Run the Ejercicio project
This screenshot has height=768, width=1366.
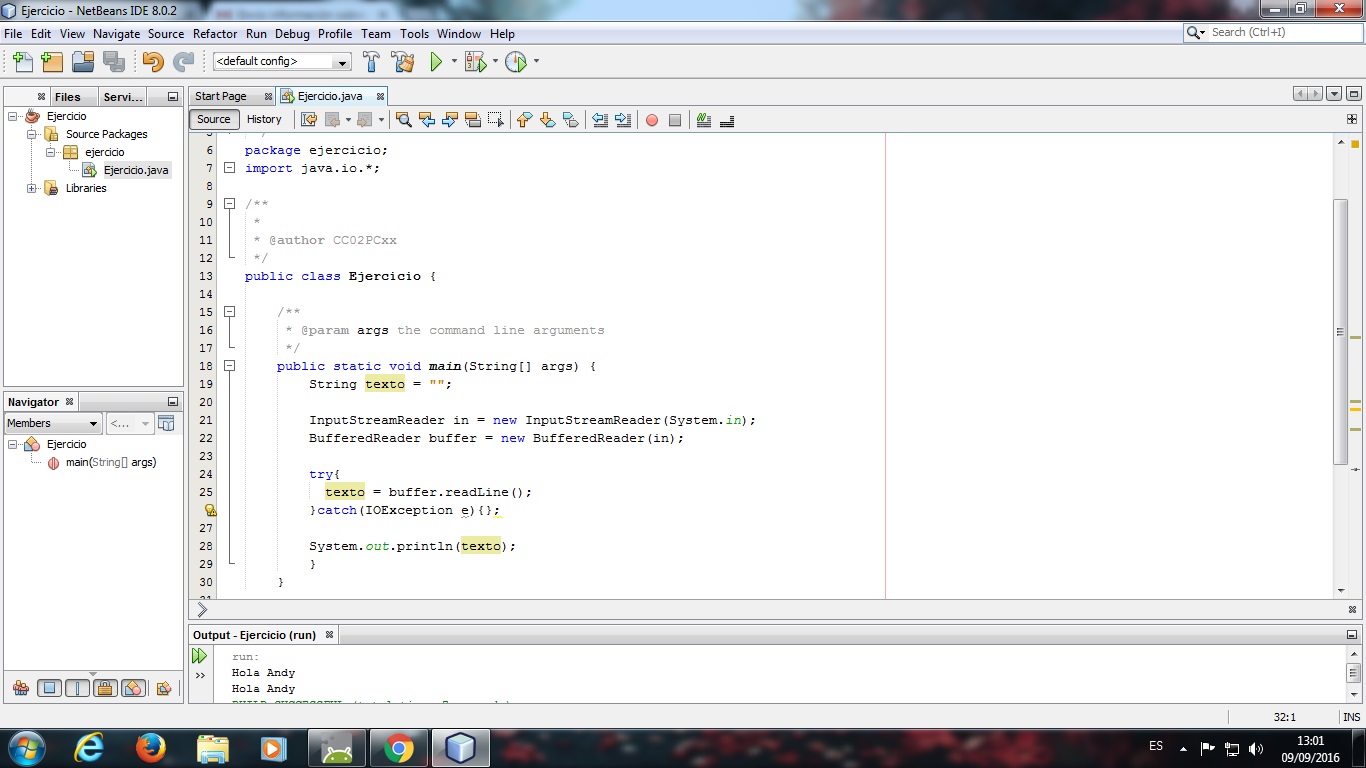click(438, 61)
